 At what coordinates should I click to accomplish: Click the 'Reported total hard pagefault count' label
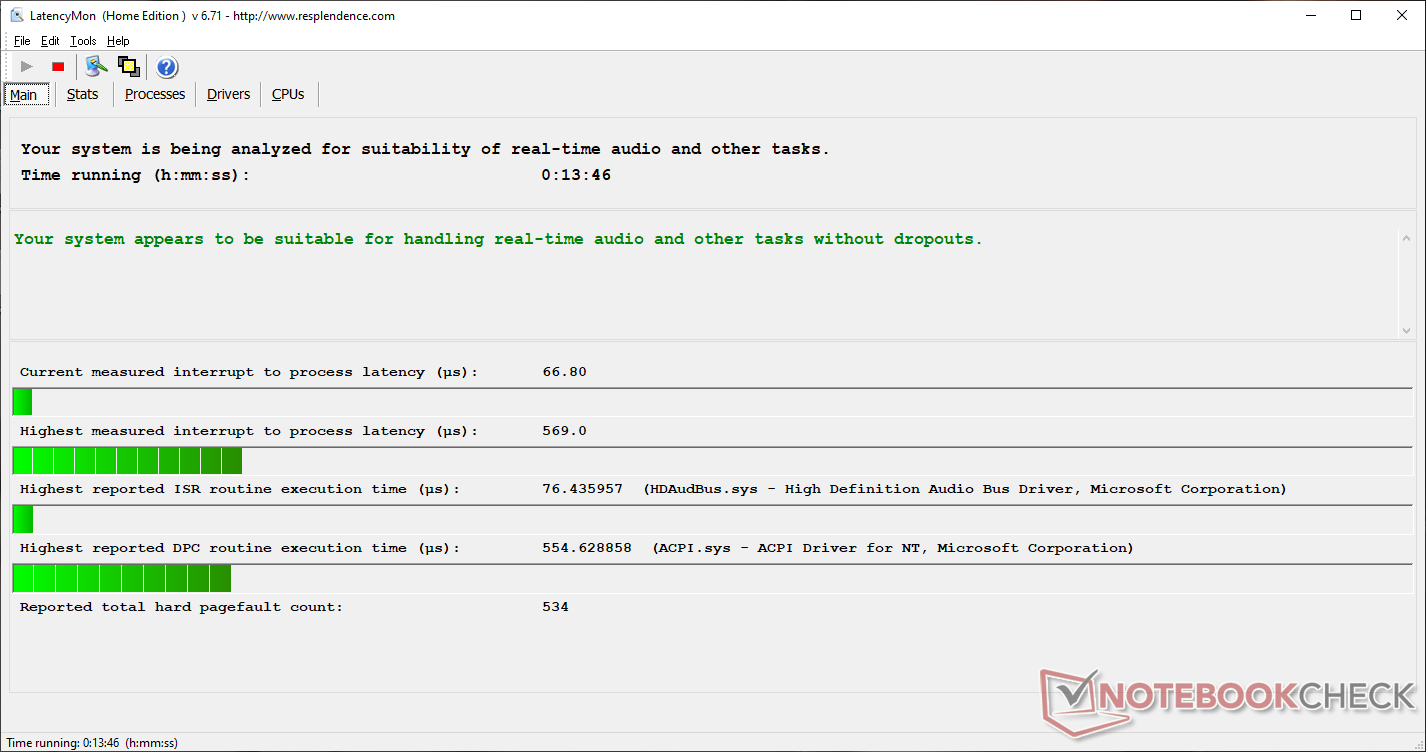click(181, 607)
